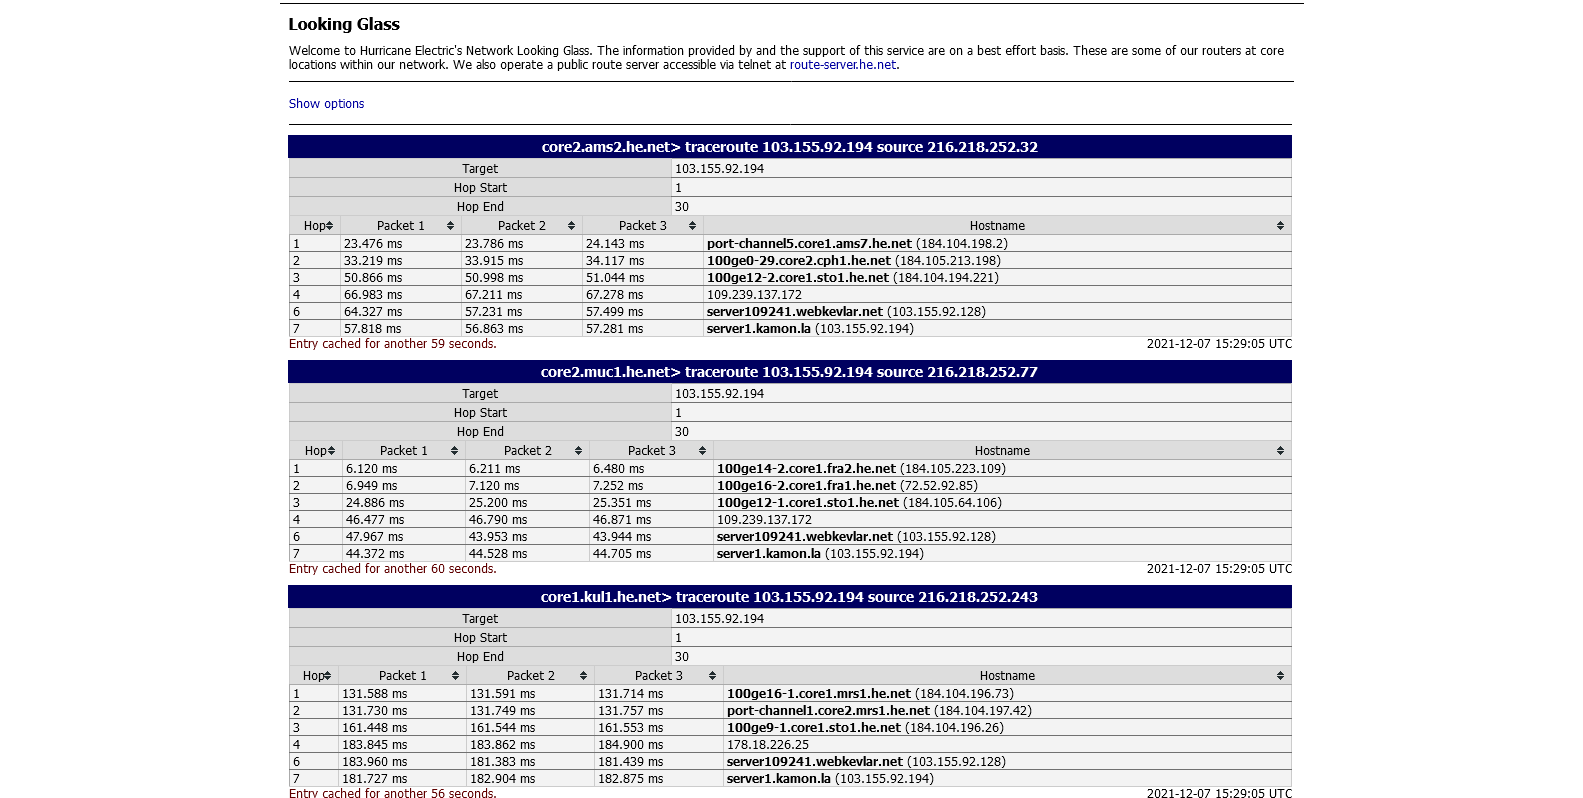Sort ams2 table by Packet 3 arrows
The width and height of the screenshot is (1583, 798).
[x=692, y=226]
